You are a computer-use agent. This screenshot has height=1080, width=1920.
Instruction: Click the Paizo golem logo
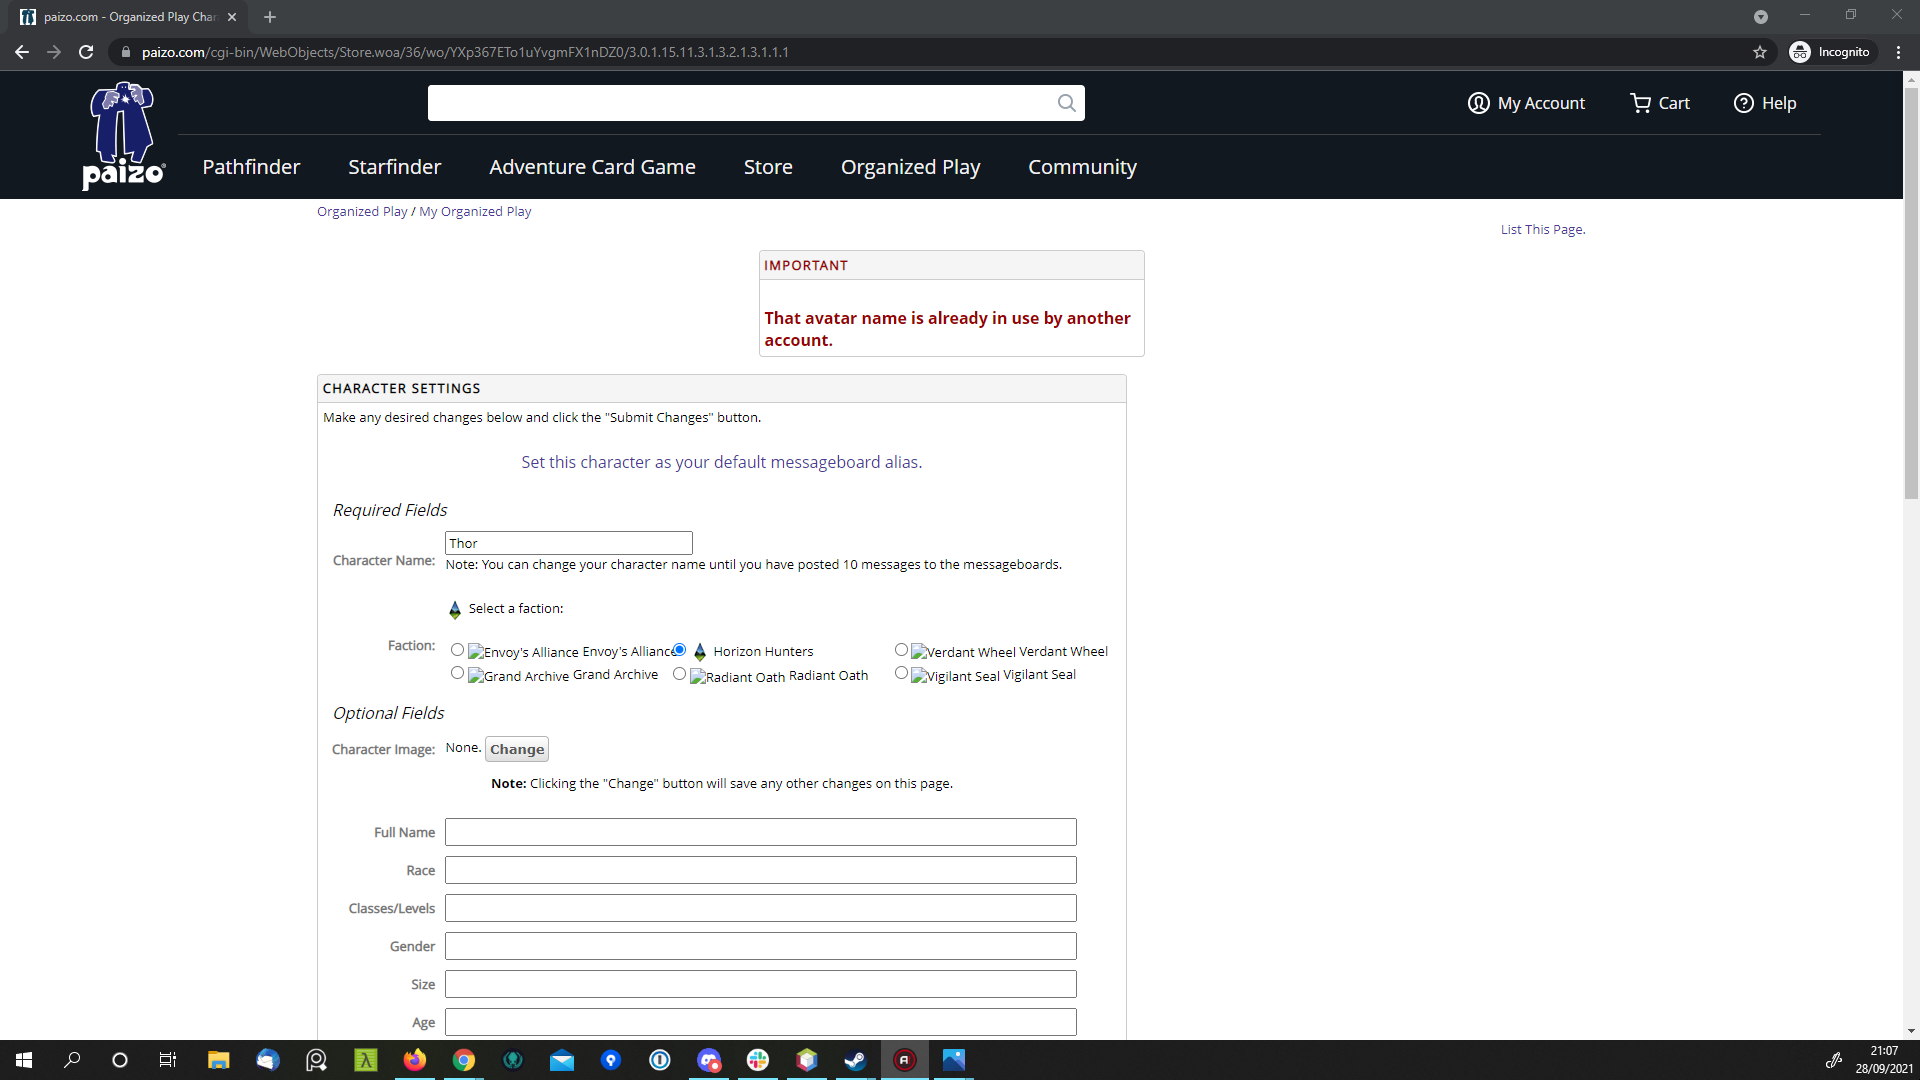[123, 135]
